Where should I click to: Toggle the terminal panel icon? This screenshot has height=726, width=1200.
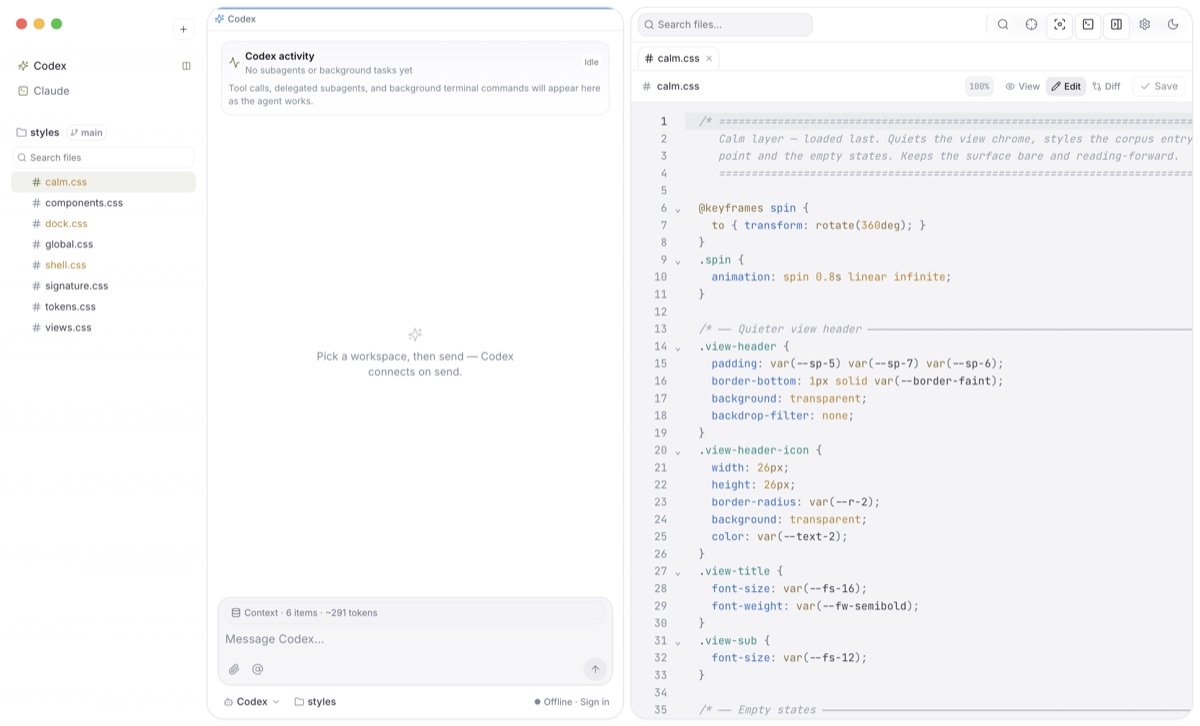click(1088, 24)
